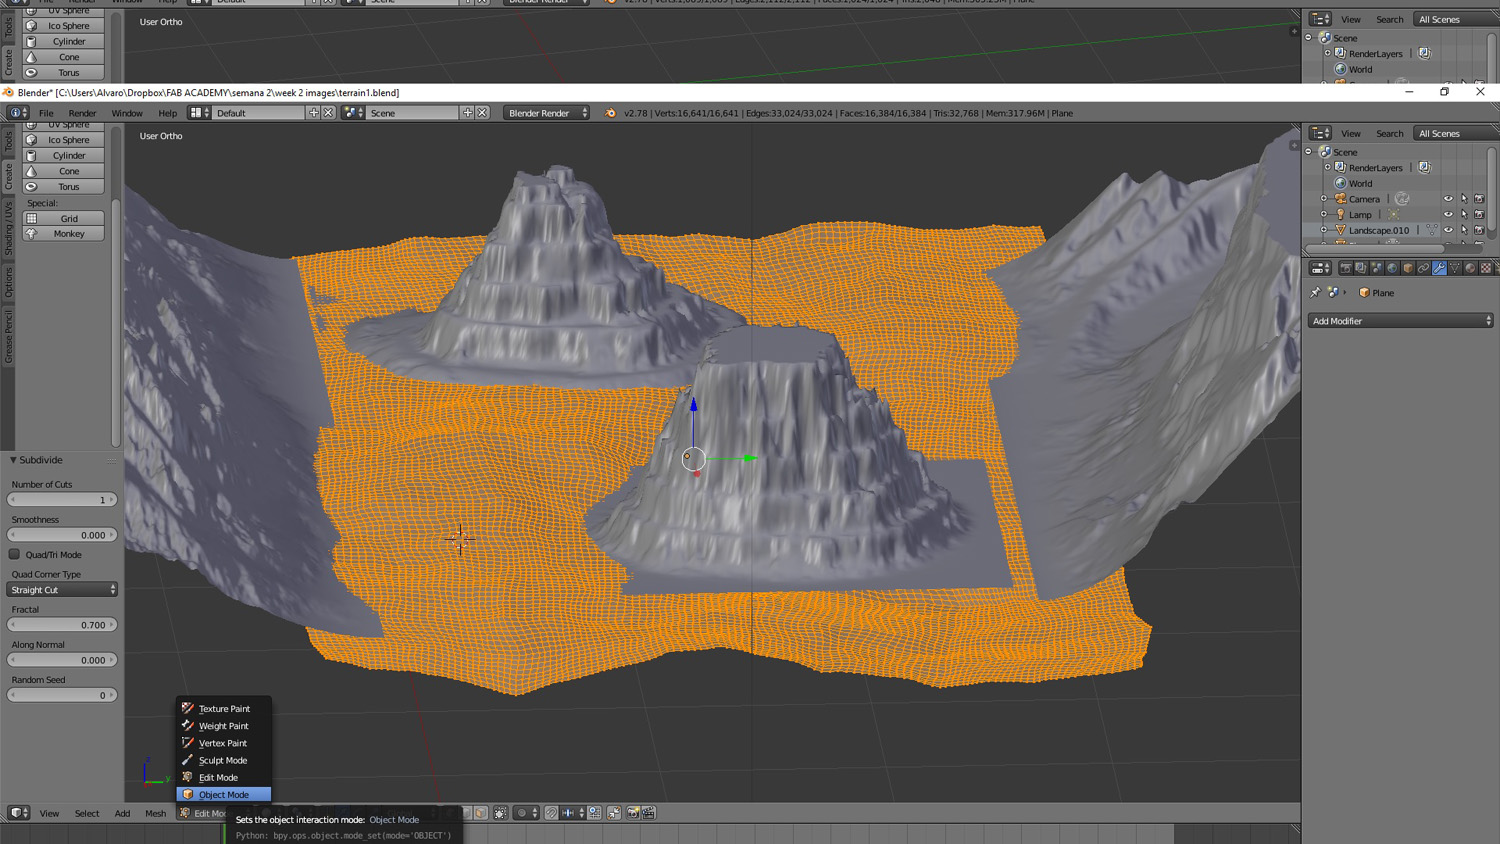Hide the Lamp in the viewport
The width and height of the screenshot is (1500, 844).
[x=1448, y=214]
